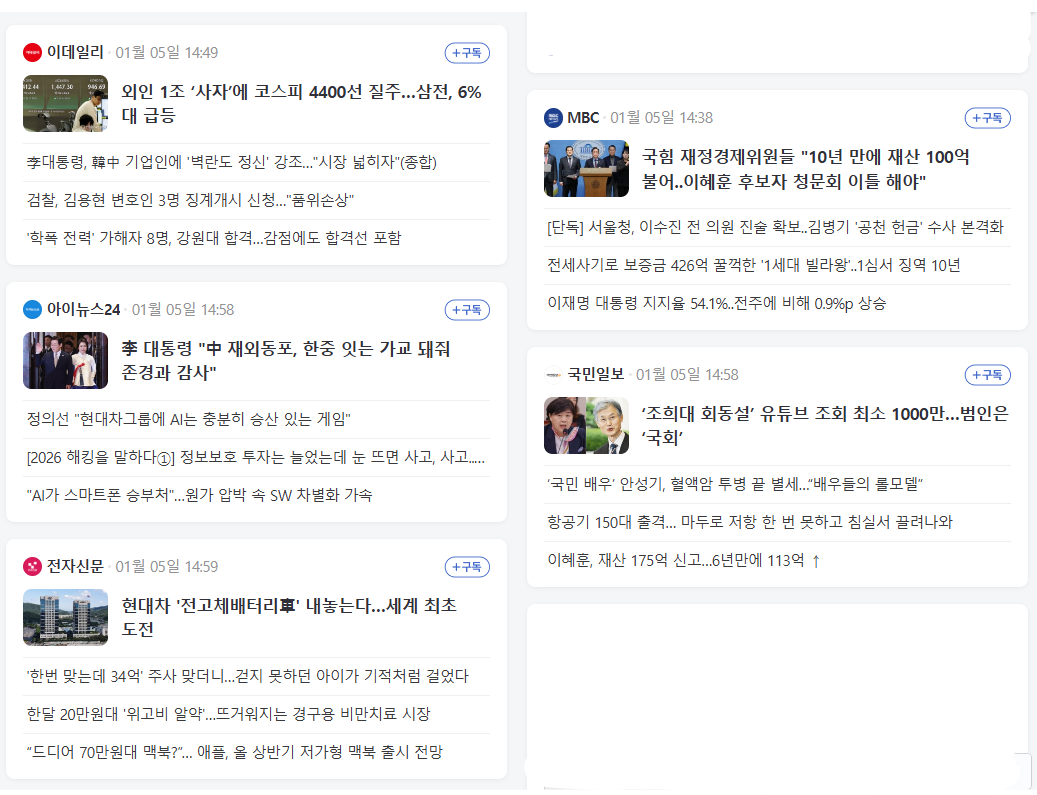Open article "AI가 스마트폰 승부처" 원가 압박

point(199,495)
